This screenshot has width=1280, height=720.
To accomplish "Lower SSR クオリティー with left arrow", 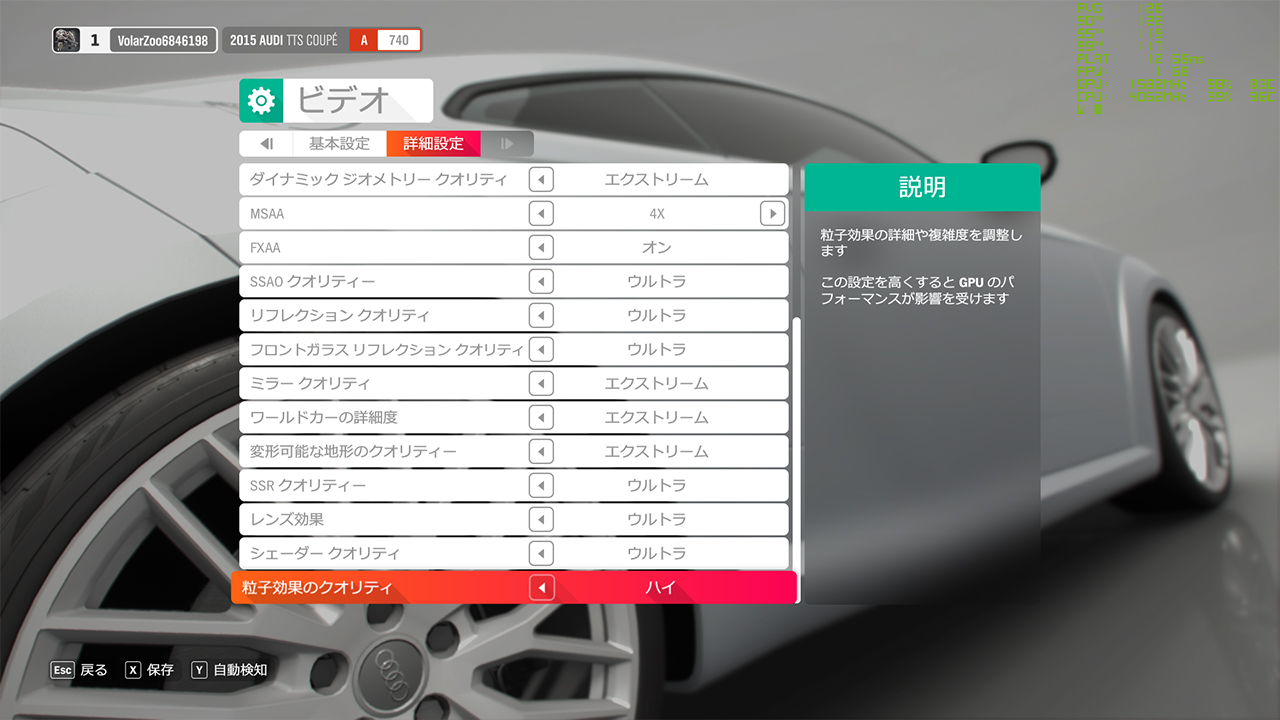I will tap(540, 486).
